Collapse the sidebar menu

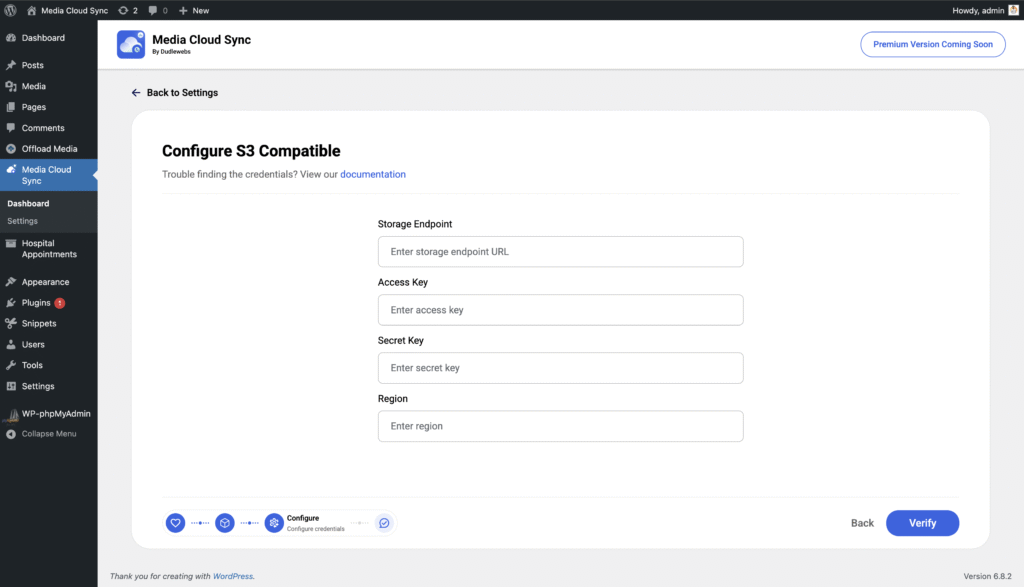tap(48, 434)
